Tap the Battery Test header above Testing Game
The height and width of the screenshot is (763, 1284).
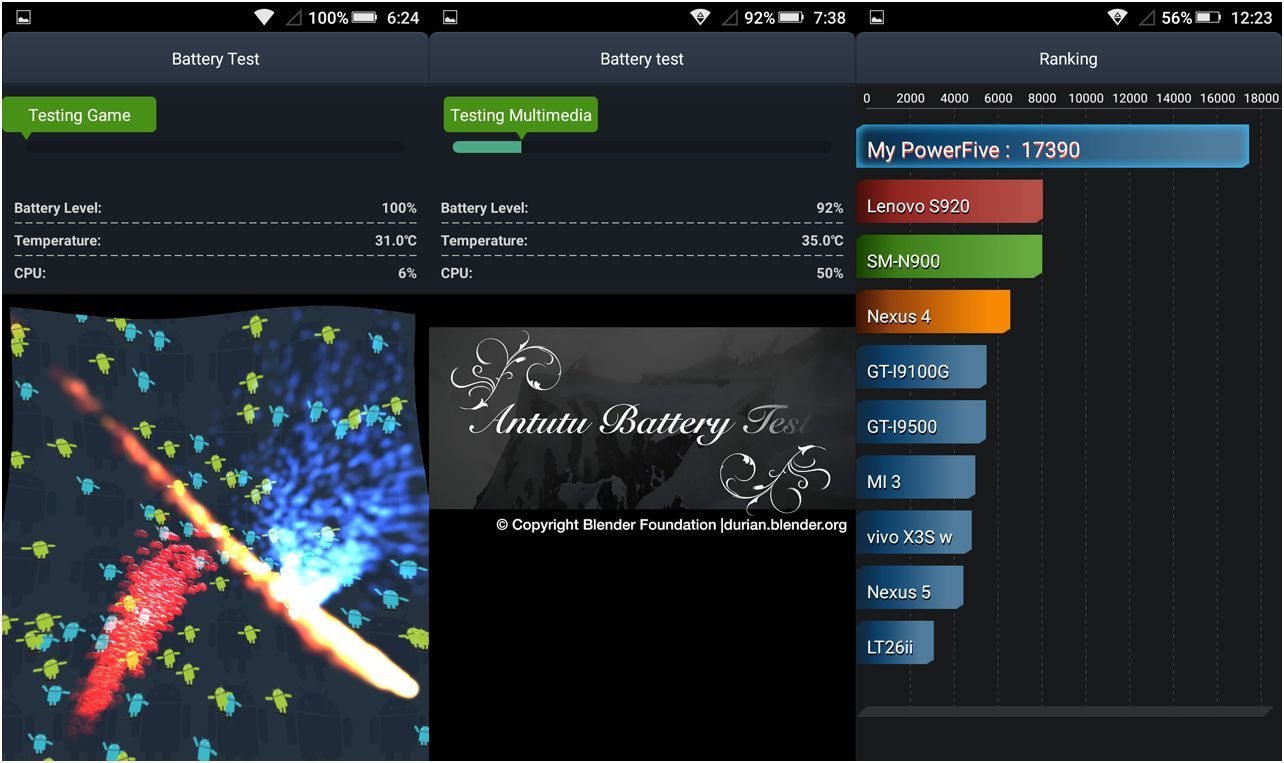215,59
